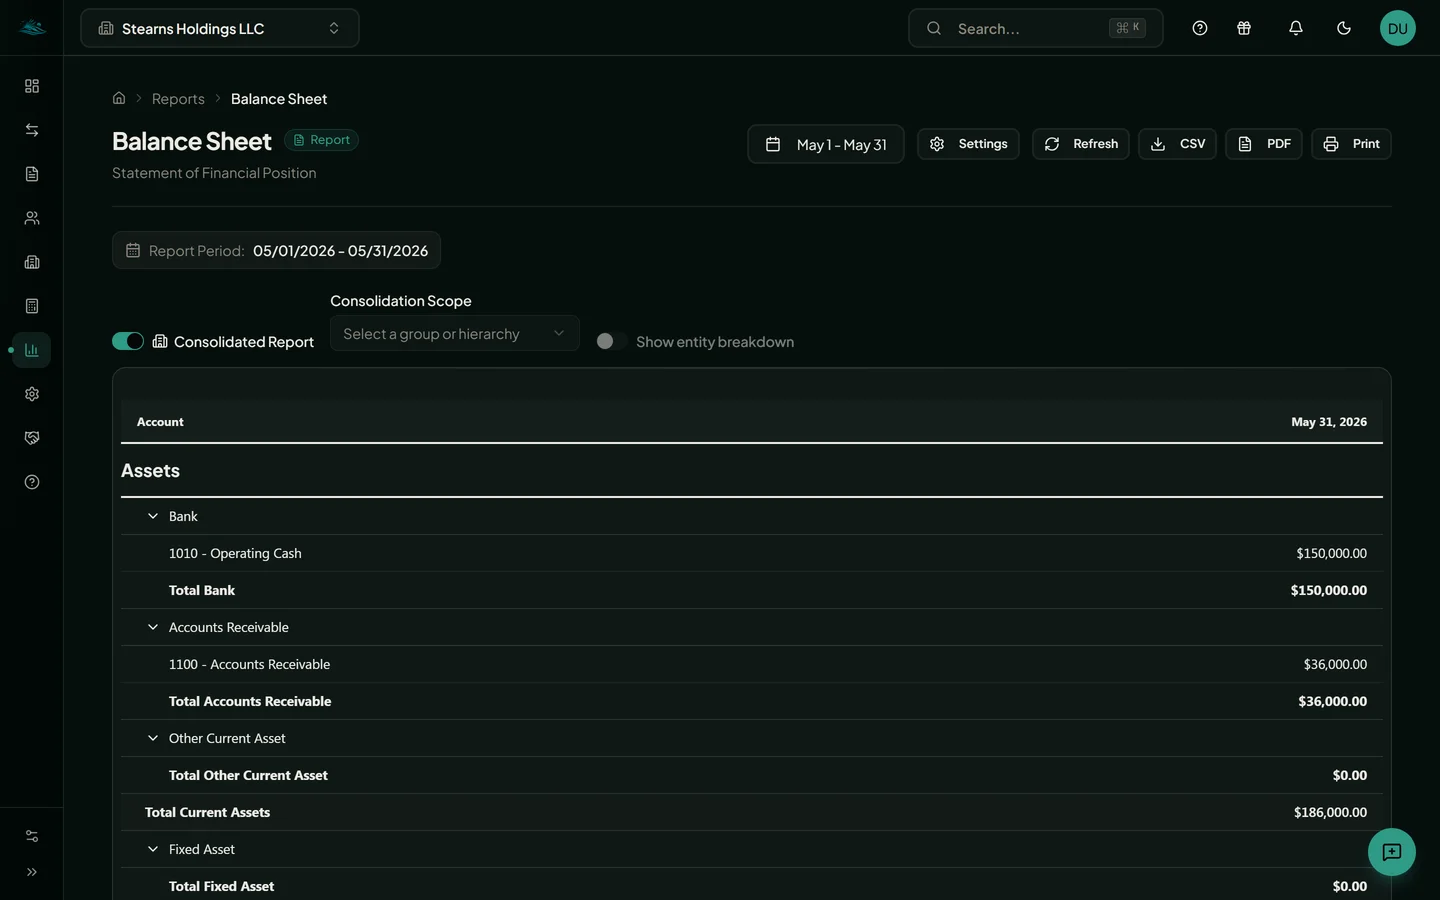The width and height of the screenshot is (1440, 900).
Task: Open the documents page icon in sidebar
Action: (32, 174)
